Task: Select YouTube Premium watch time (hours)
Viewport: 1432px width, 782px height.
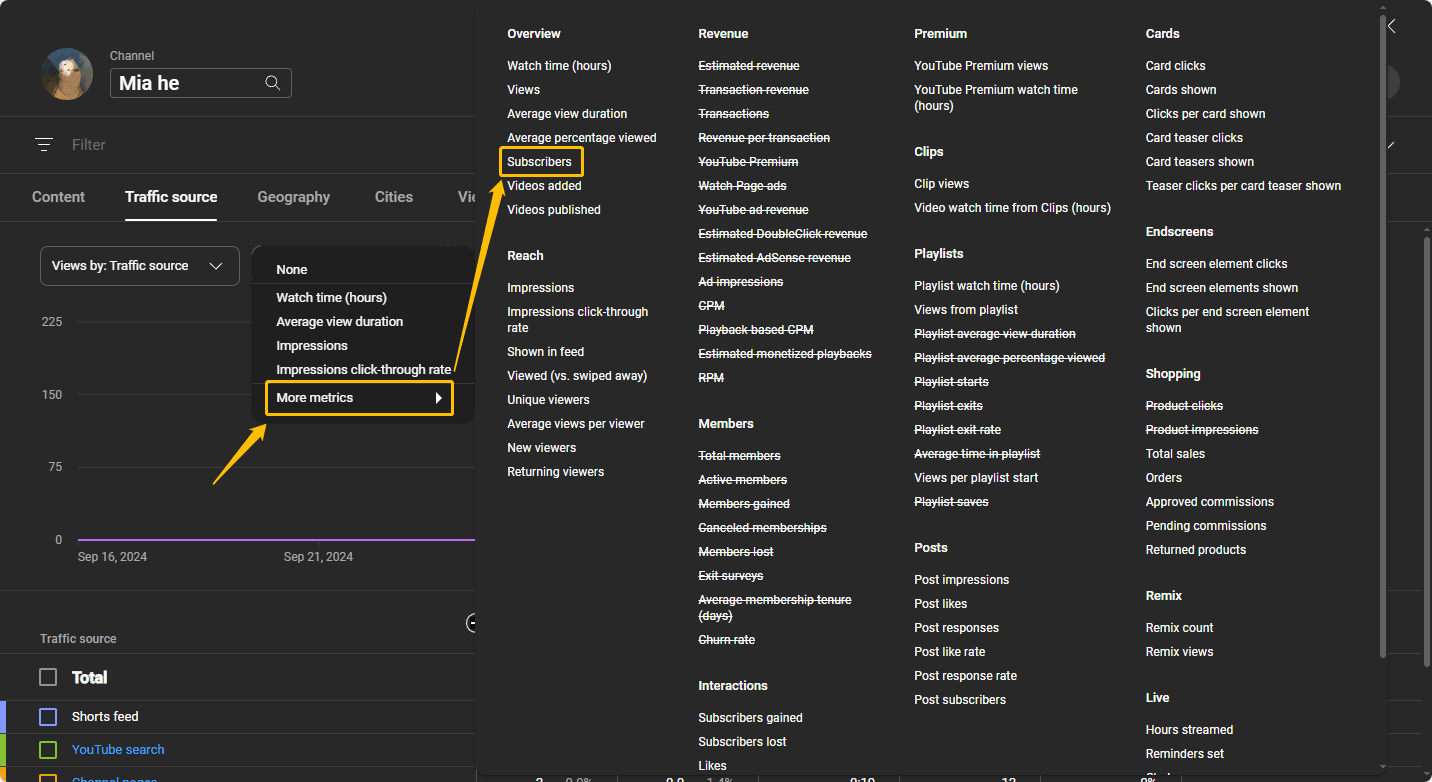Action: tap(996, 98)
